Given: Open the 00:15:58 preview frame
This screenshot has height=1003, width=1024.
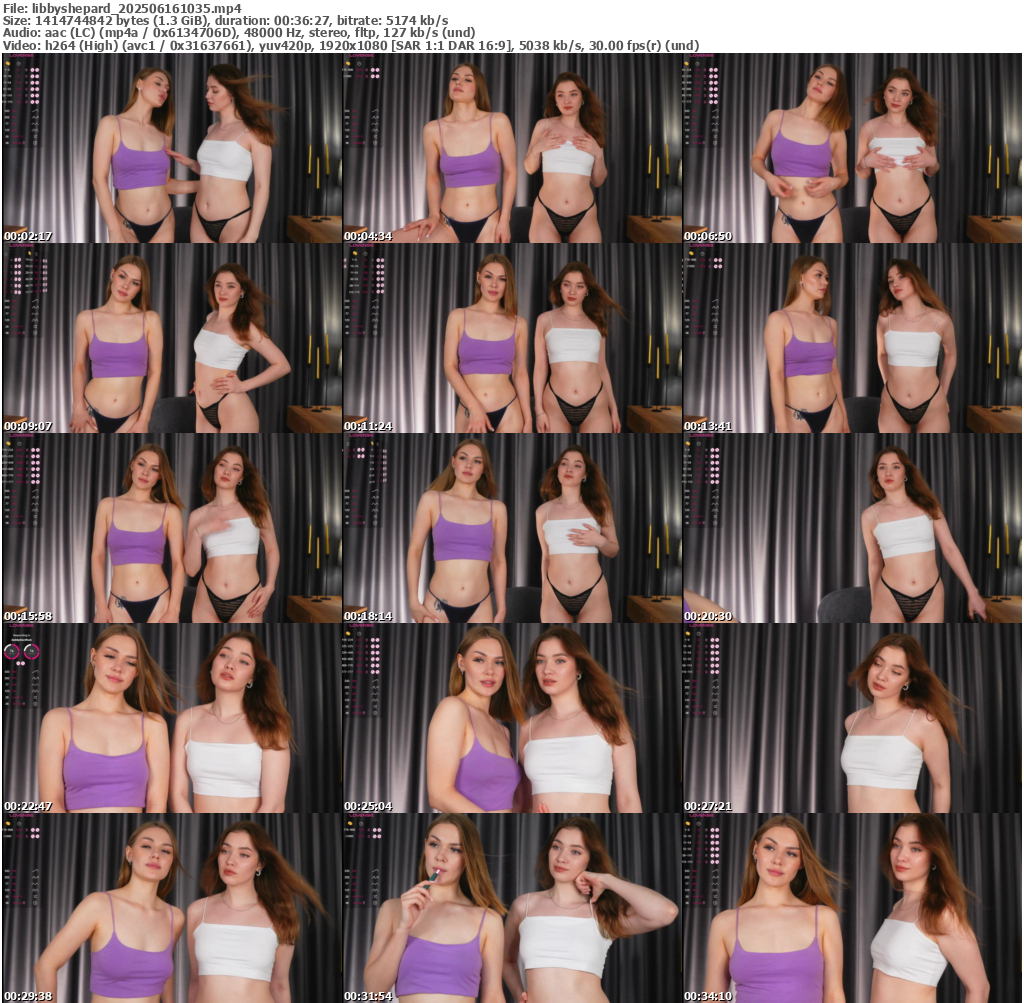Looking at the screenshot, I should 171,528.
